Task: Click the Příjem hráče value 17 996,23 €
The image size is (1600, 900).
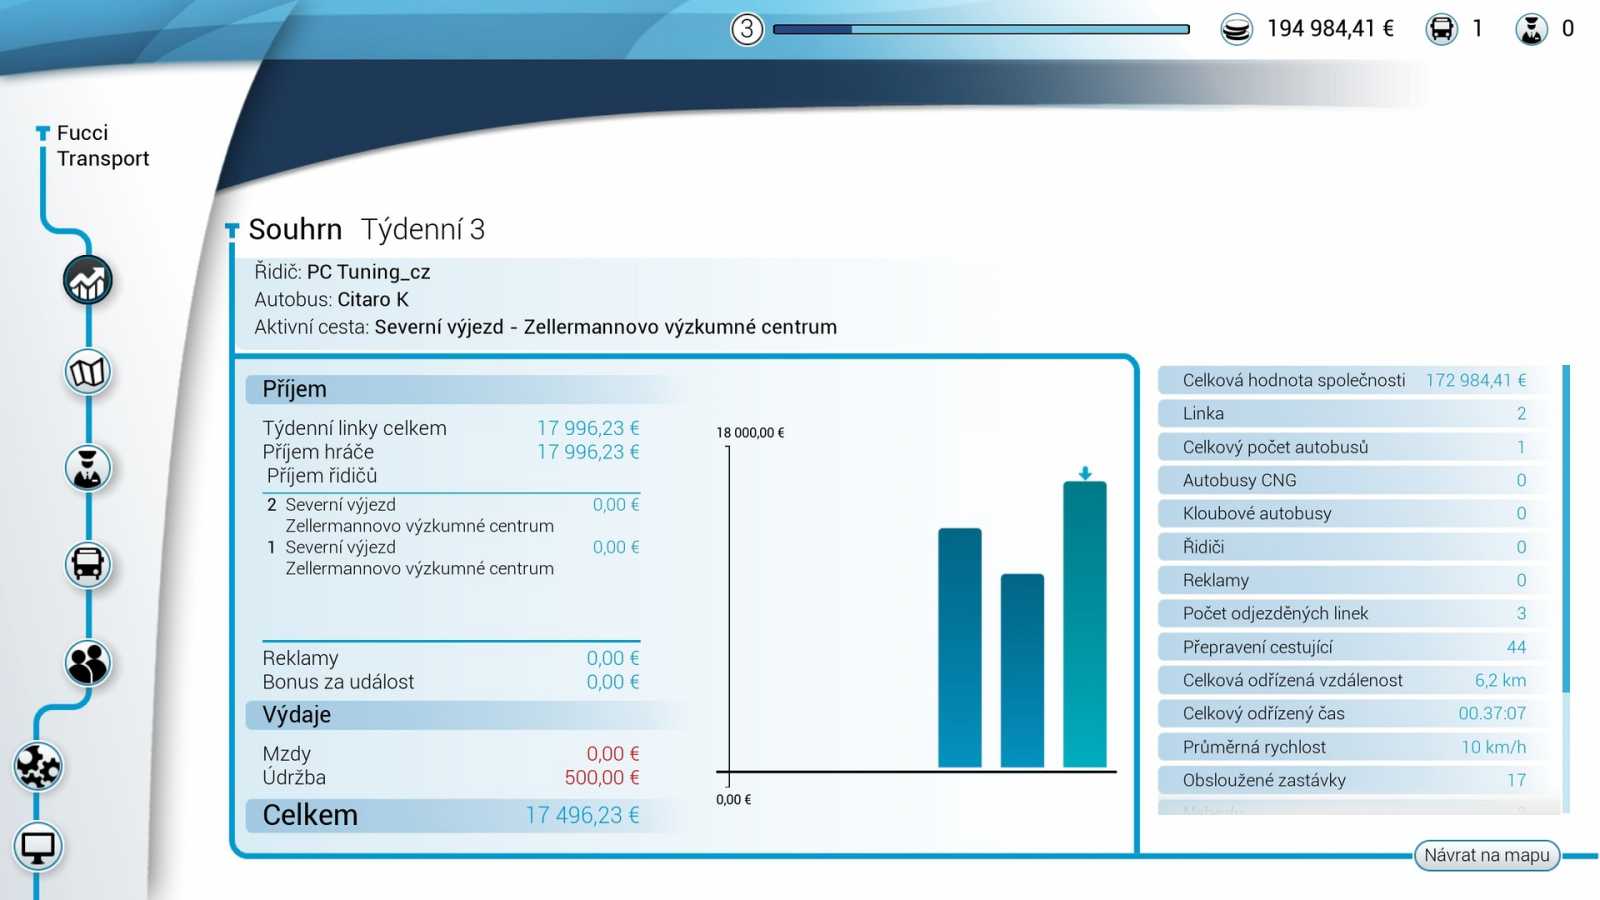Action: click(x=588, y=452)
